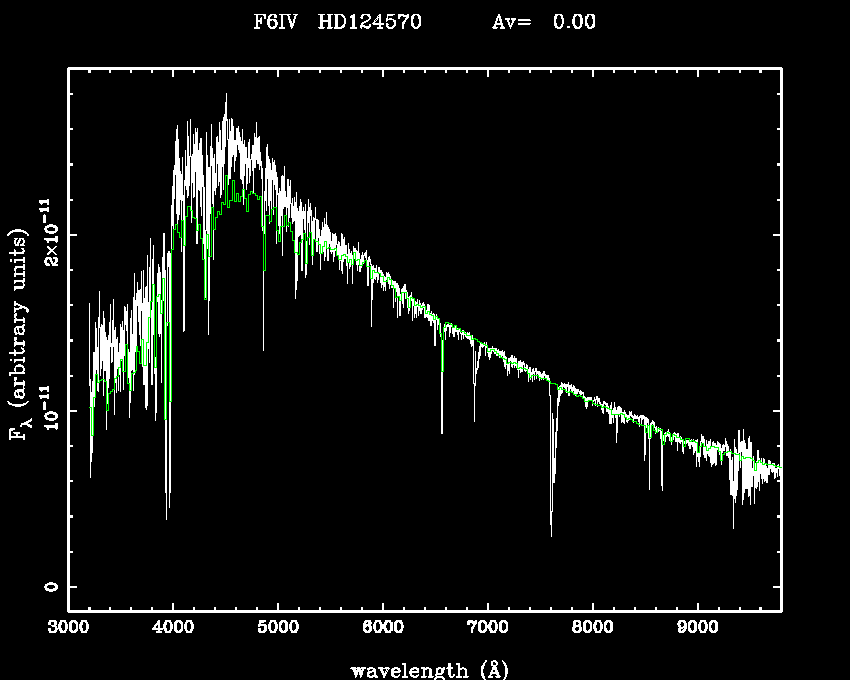Click the absorption line tip just below 4000 Å
Image resolution: width=850 pixels, height=680 pixels.
(167, 518)
